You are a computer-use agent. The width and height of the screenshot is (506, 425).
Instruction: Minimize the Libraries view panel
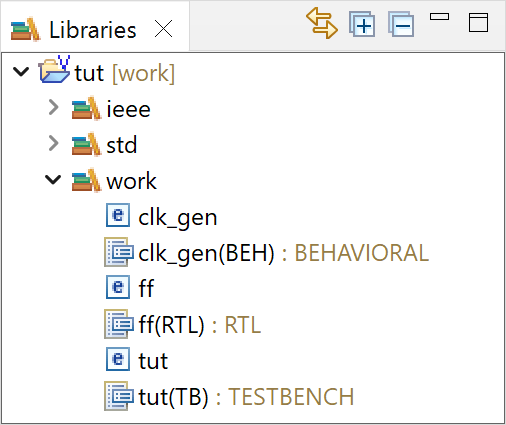pyautogui.click(x=439, y=17)
